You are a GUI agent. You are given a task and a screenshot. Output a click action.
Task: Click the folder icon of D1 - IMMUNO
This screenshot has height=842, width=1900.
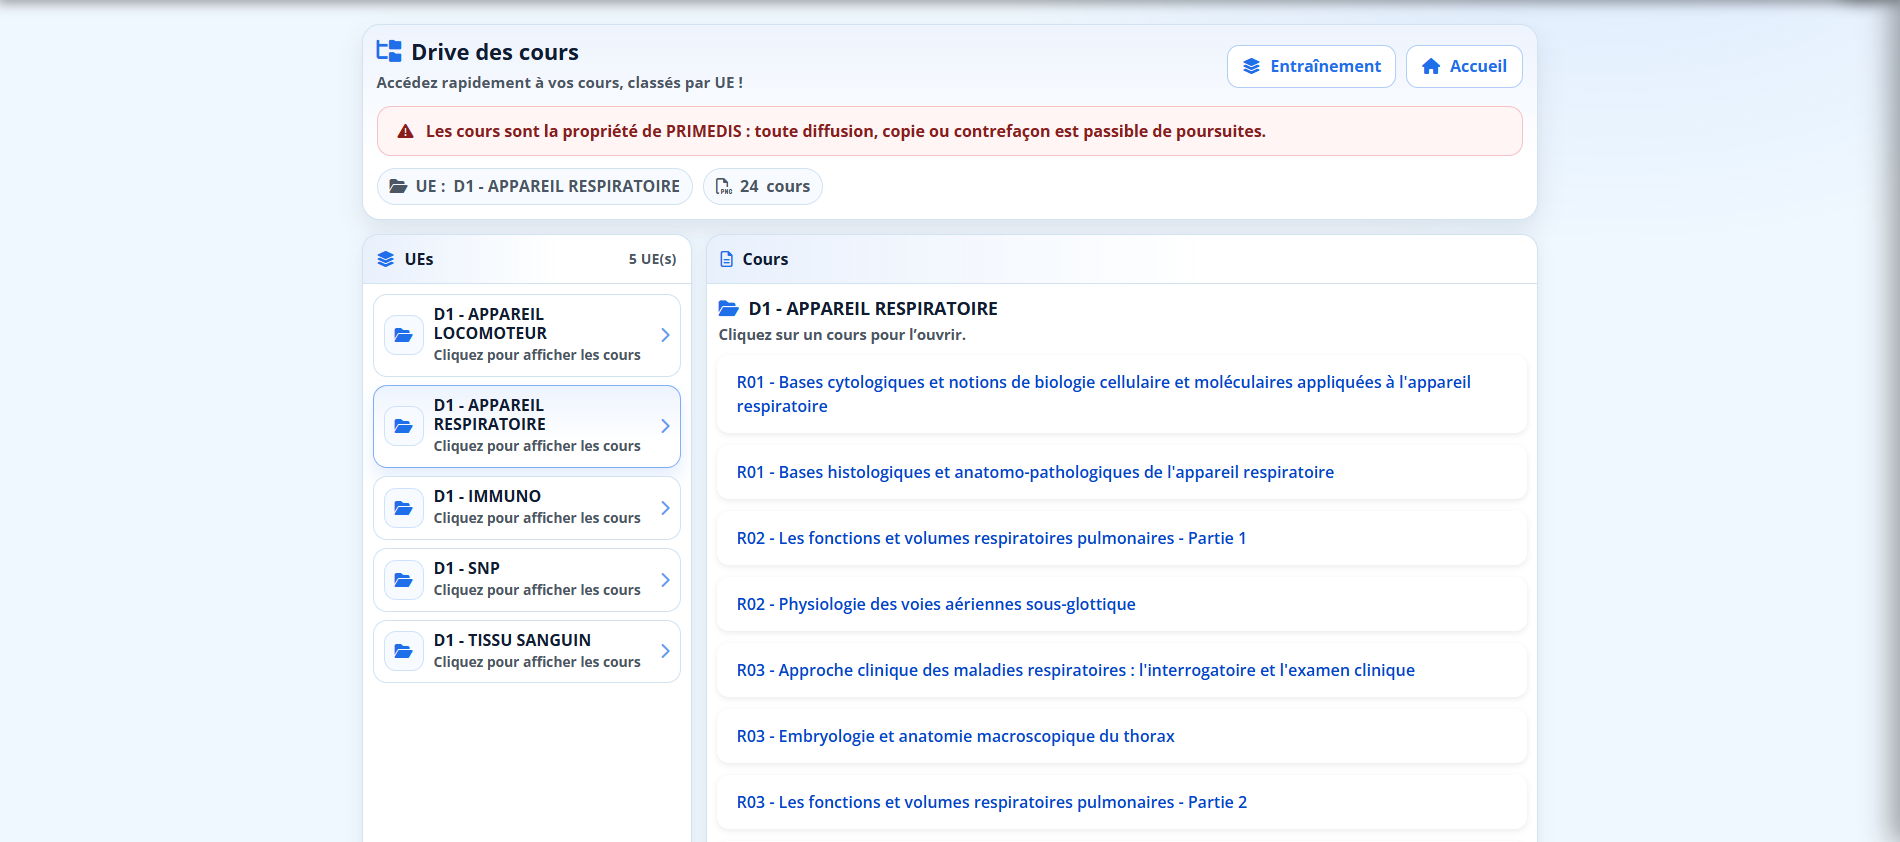pos(404,508)
